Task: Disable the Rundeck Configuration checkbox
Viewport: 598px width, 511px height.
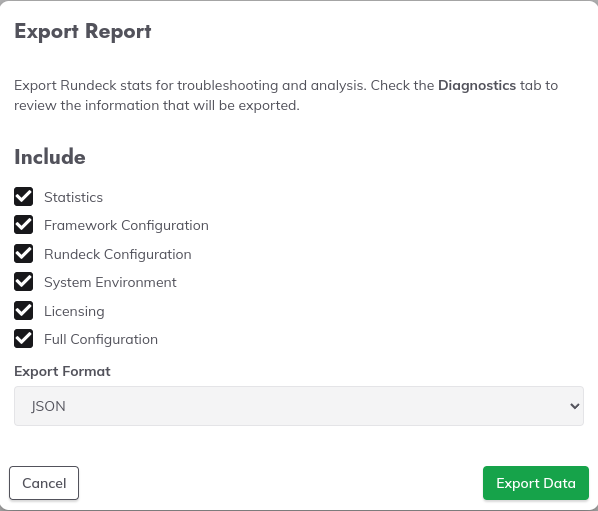Action: 24,254
